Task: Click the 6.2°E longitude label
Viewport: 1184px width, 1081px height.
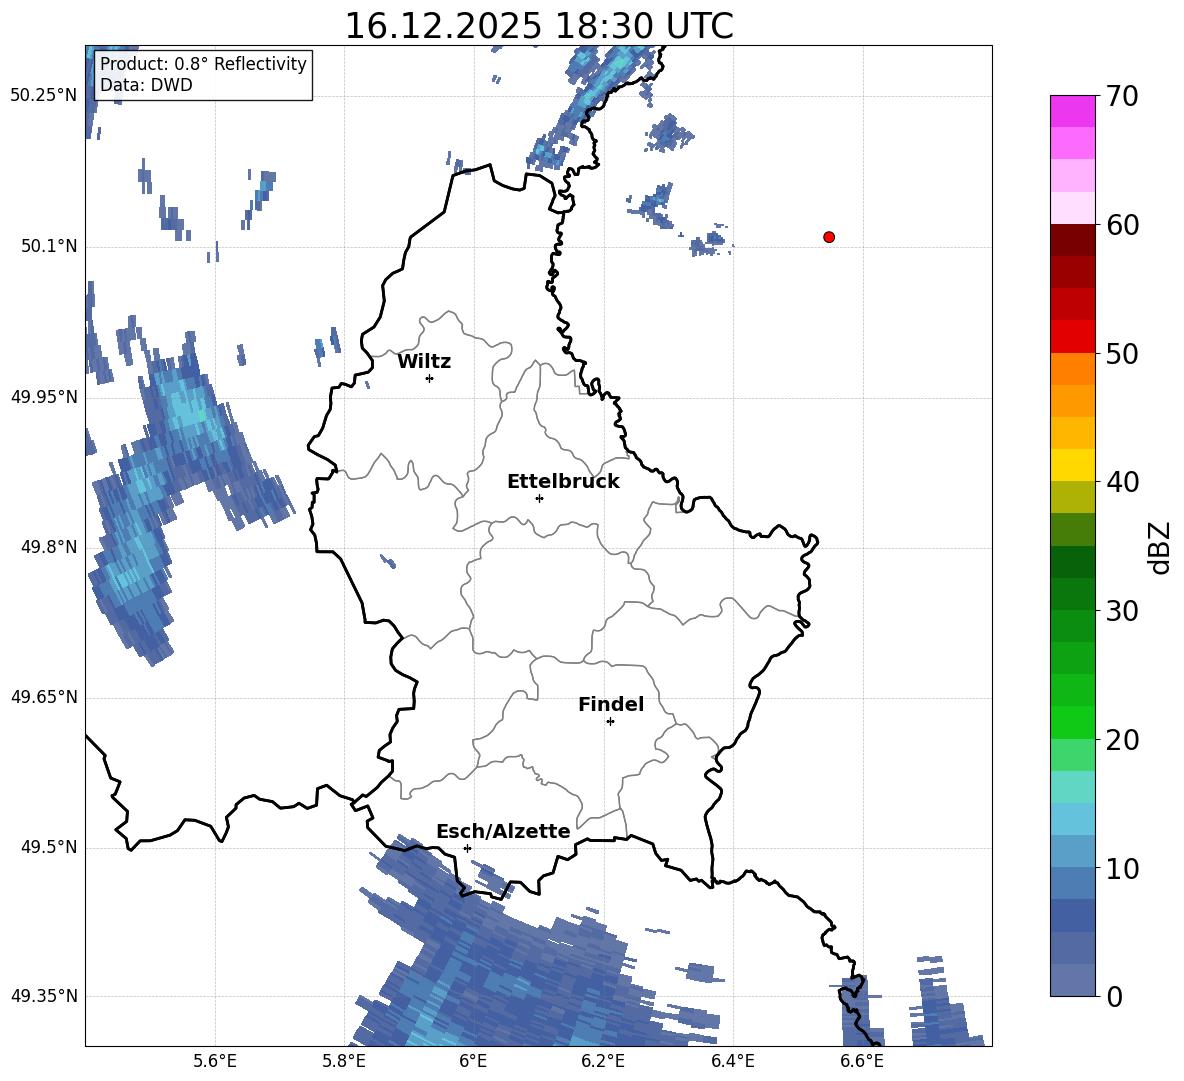Action: click(603, 1061)
